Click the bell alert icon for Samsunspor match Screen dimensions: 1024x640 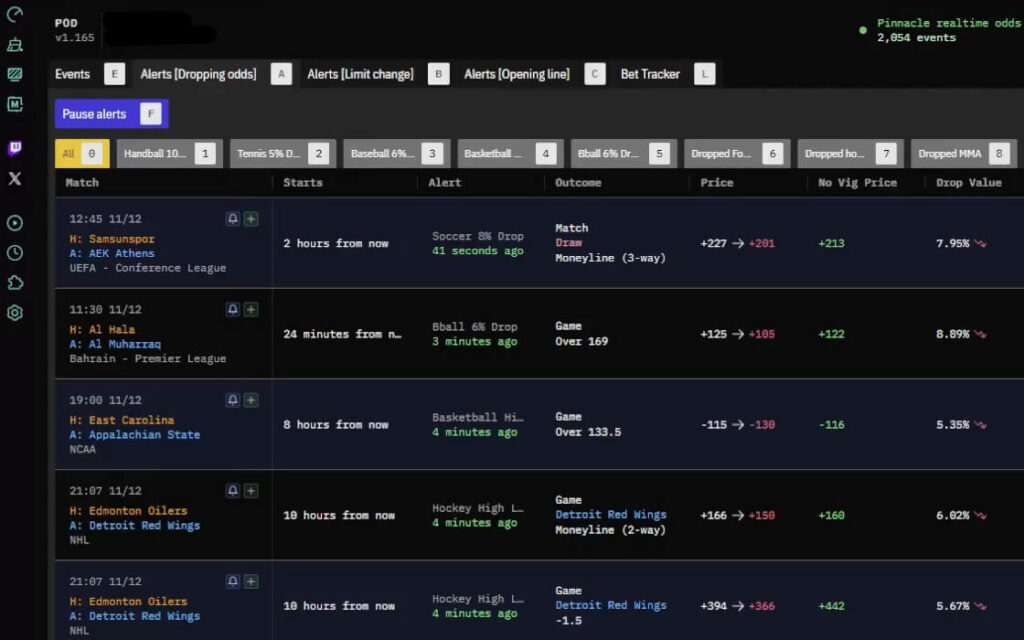coord(232,218)
